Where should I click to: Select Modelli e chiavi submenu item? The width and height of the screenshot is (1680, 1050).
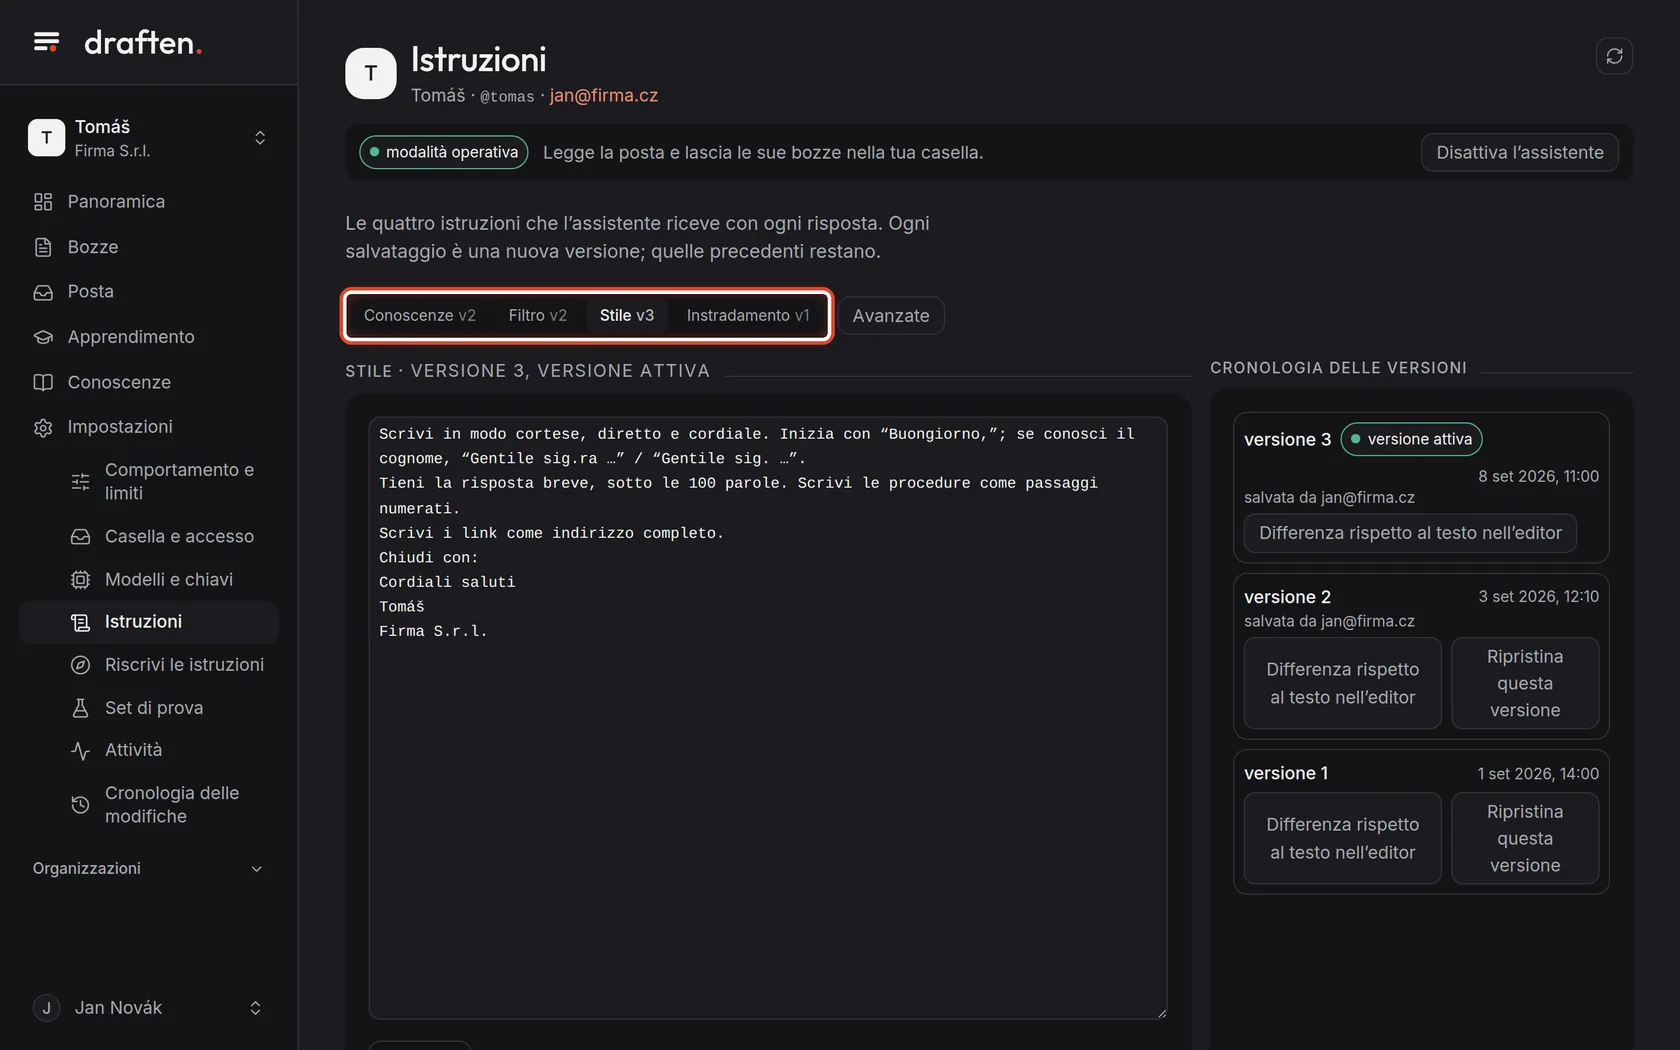pos(148,580)
